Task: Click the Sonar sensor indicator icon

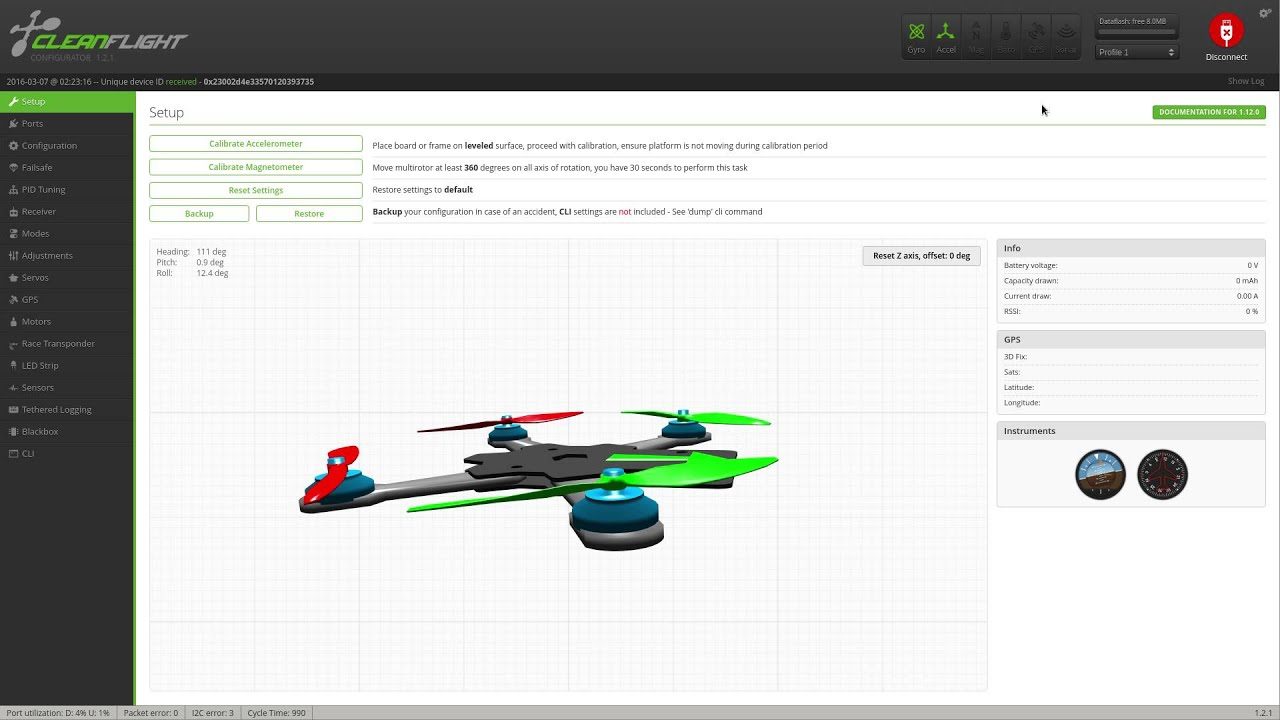Action: coord(1066,36)
